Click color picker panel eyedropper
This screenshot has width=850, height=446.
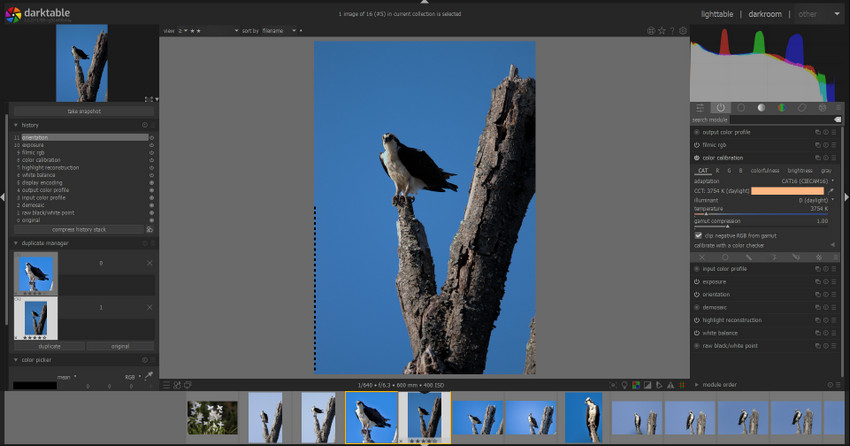[149, 376]
